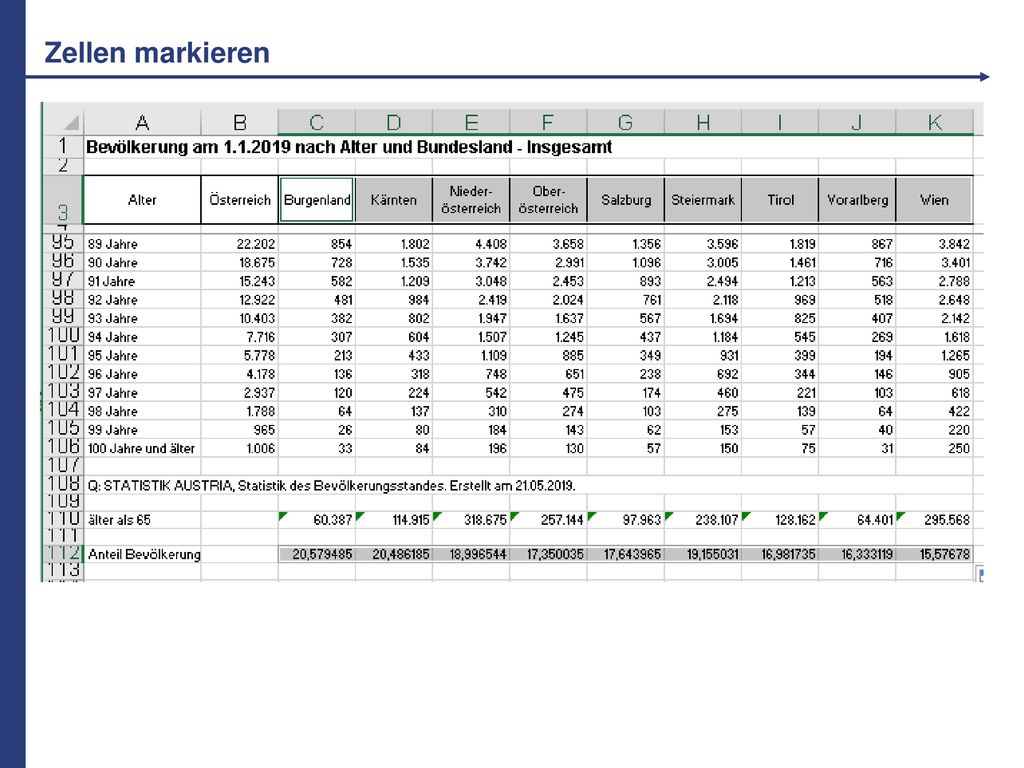Select column F via its header
Screen dimensions: 1024x768
[x=548, y=122]
